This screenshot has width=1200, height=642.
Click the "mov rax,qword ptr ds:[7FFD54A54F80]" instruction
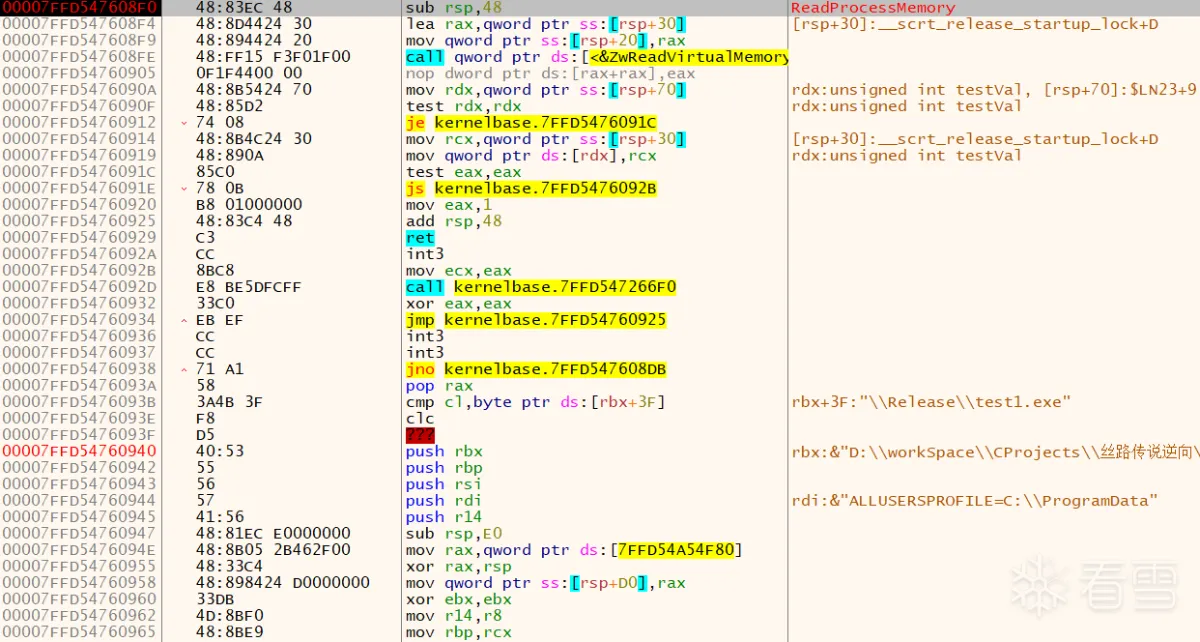coord(575,550)
